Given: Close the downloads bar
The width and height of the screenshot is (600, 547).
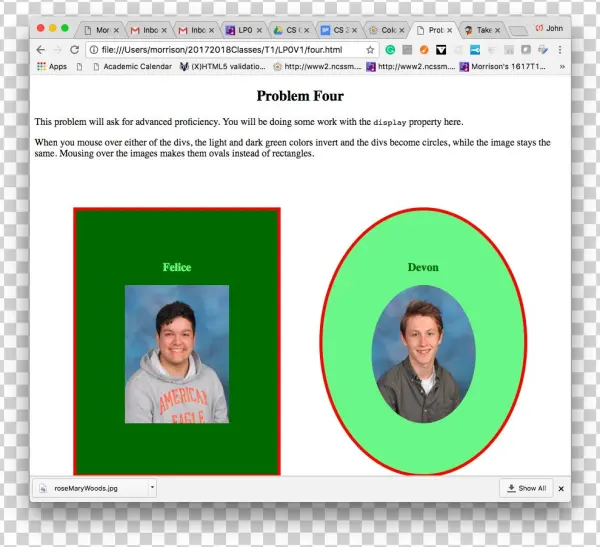Looking at the screenshot, I should click(561, 489).
